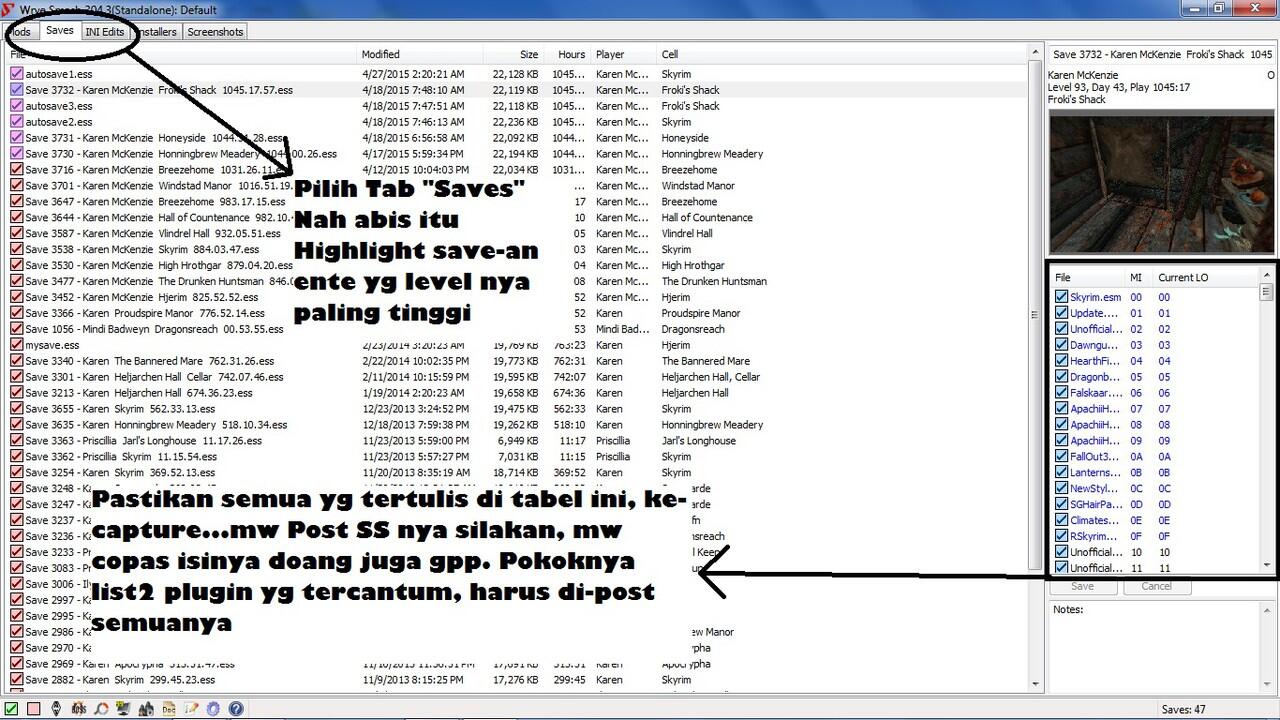Click the green checkmark status bar icon
The height and width of the screenshot is (720, 1280).
[11, 709]
